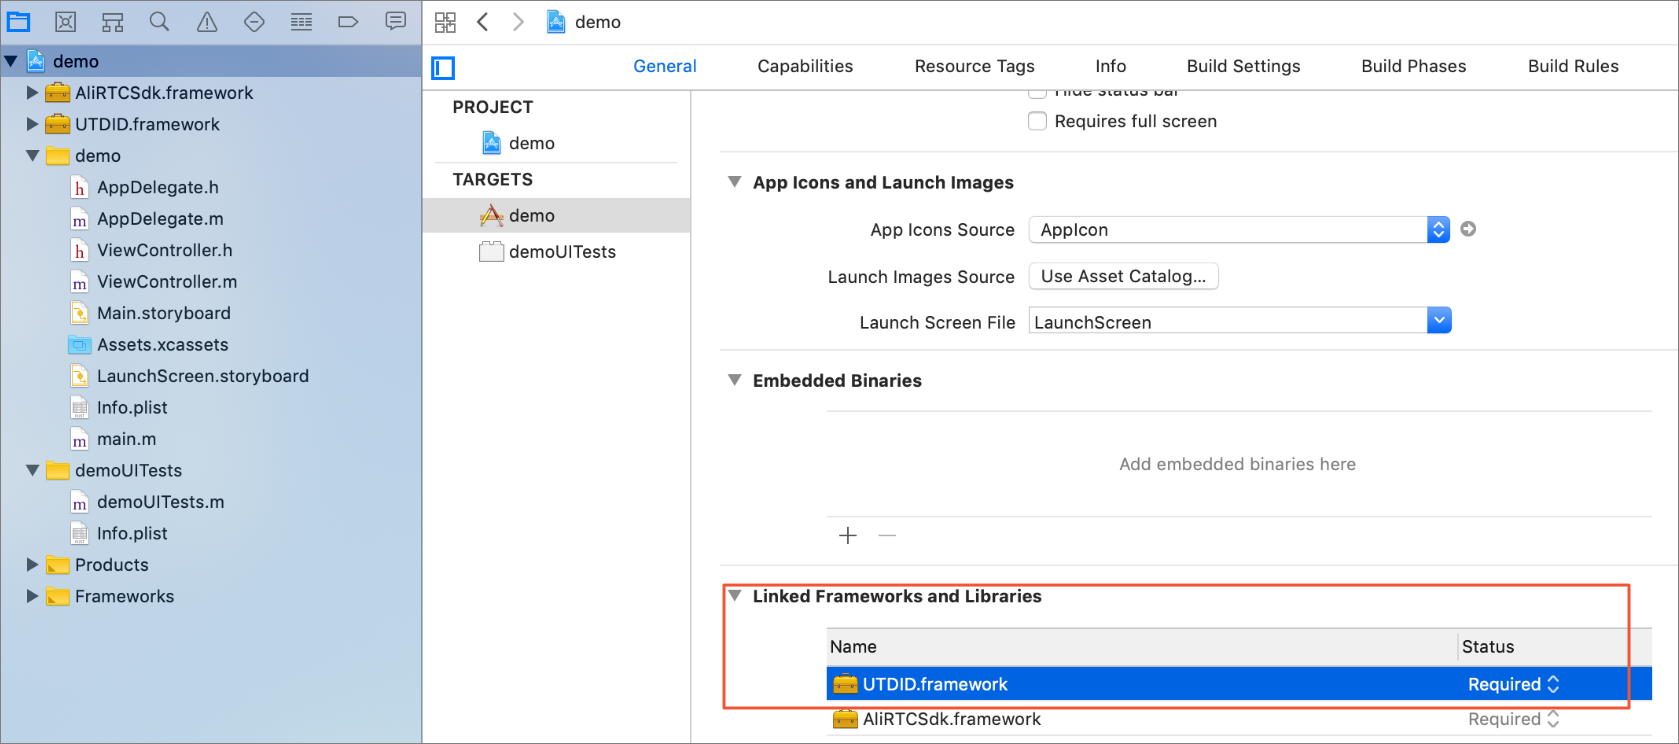
Task: Open the Breakpoint navigator
Action: (x=348, y=21)
